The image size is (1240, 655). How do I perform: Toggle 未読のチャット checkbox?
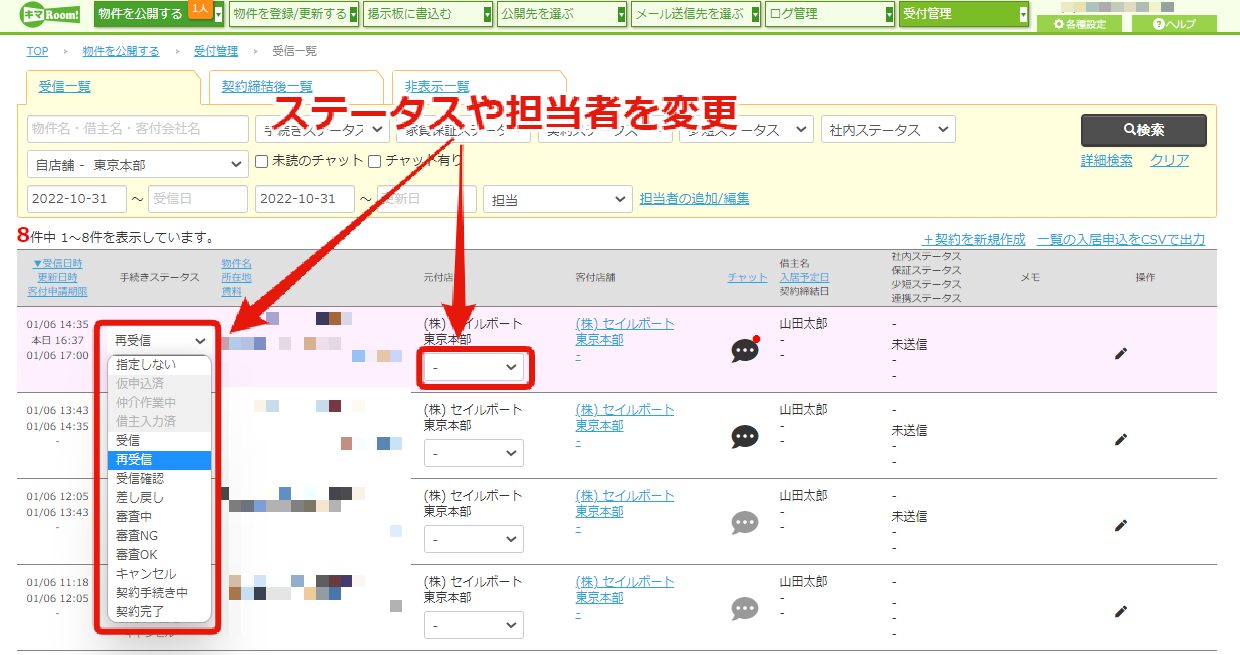[262, 160]
